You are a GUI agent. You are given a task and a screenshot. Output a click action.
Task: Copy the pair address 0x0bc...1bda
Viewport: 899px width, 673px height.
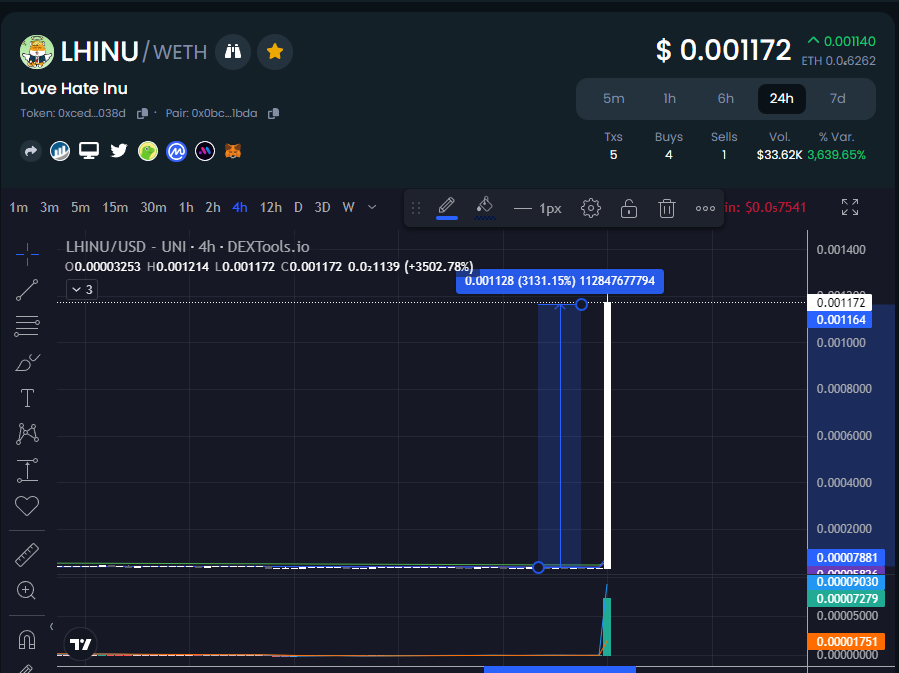pos(273,114)
